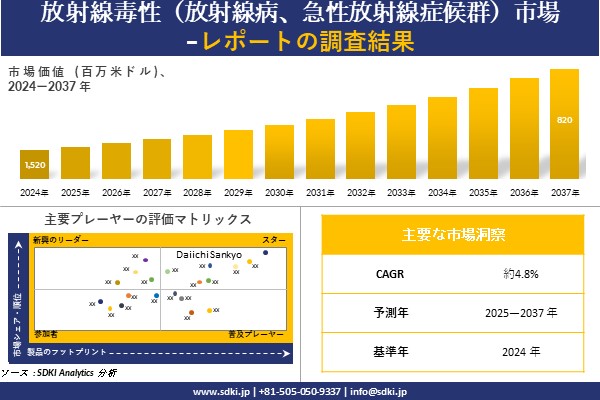Click the 主要な市場洞察 table header
Viewport: 600px width, 400px height.
point(453,234)
